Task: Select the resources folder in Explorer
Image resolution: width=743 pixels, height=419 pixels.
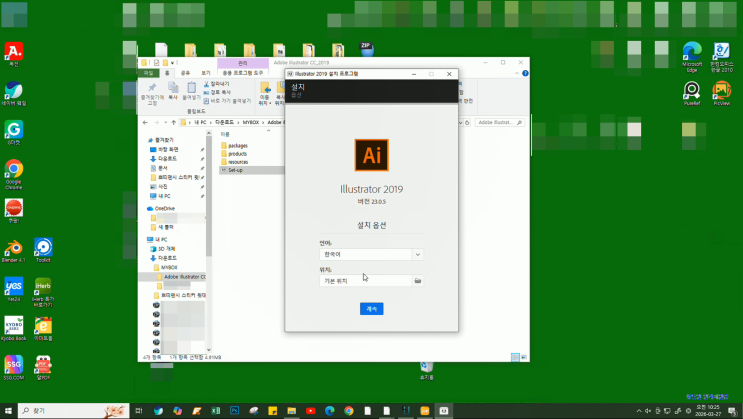Action: click(238, 162)
